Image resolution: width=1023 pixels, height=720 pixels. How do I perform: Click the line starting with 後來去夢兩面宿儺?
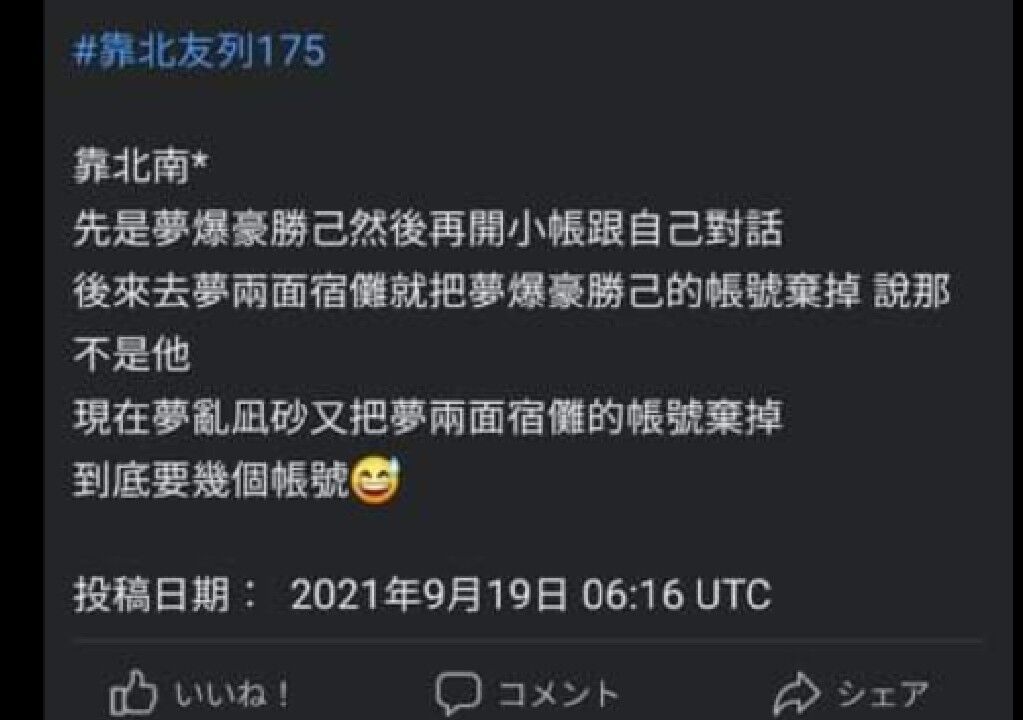(x=511, y=291)
